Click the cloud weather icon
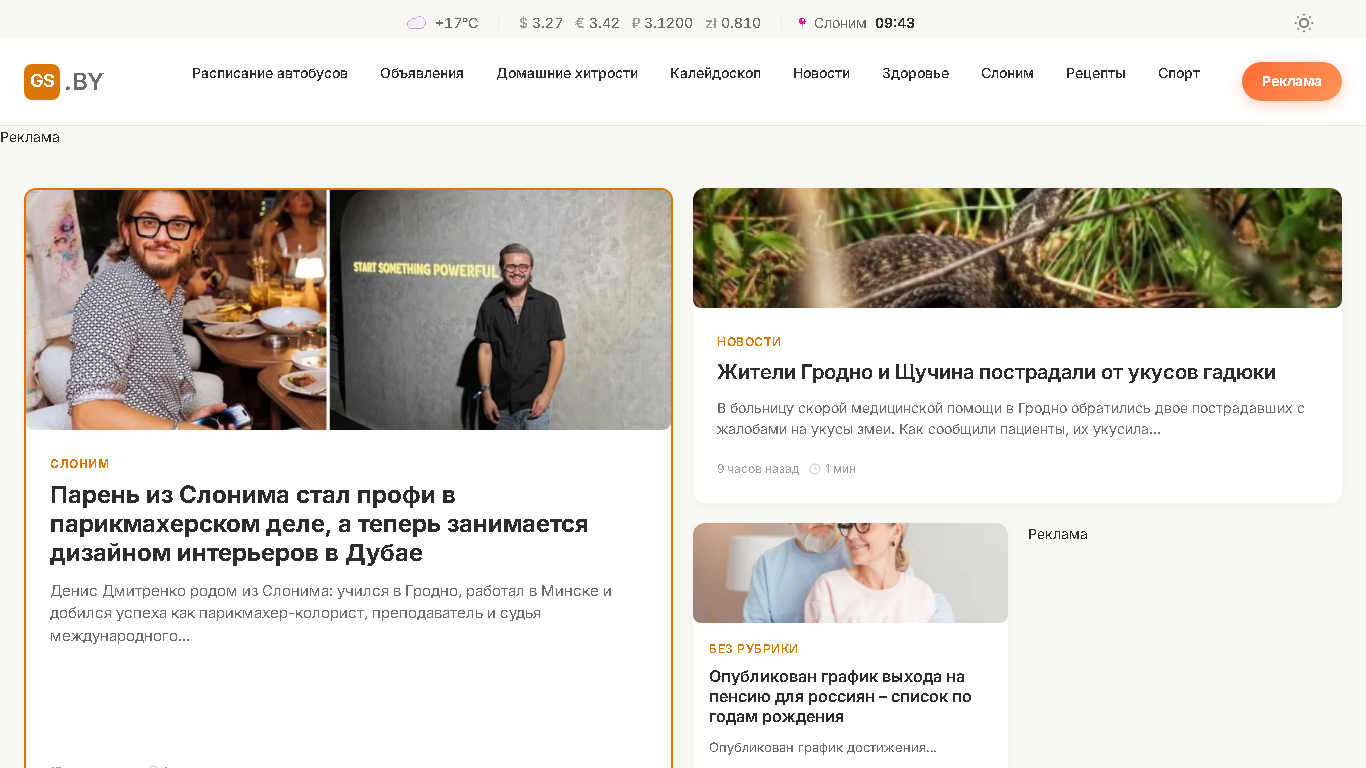 coord(416,23)
